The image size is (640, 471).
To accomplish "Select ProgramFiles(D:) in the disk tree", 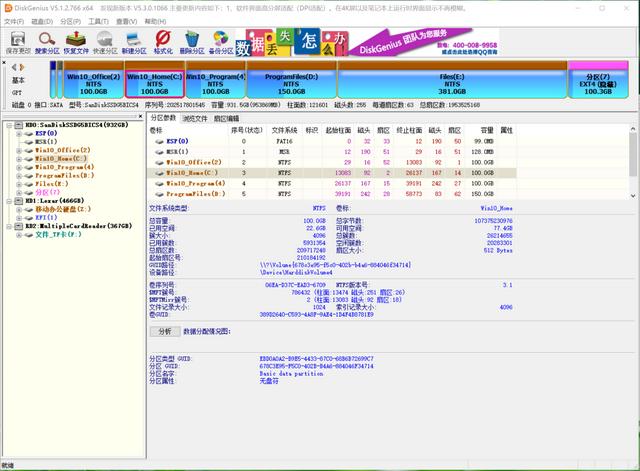I will 64,175.
